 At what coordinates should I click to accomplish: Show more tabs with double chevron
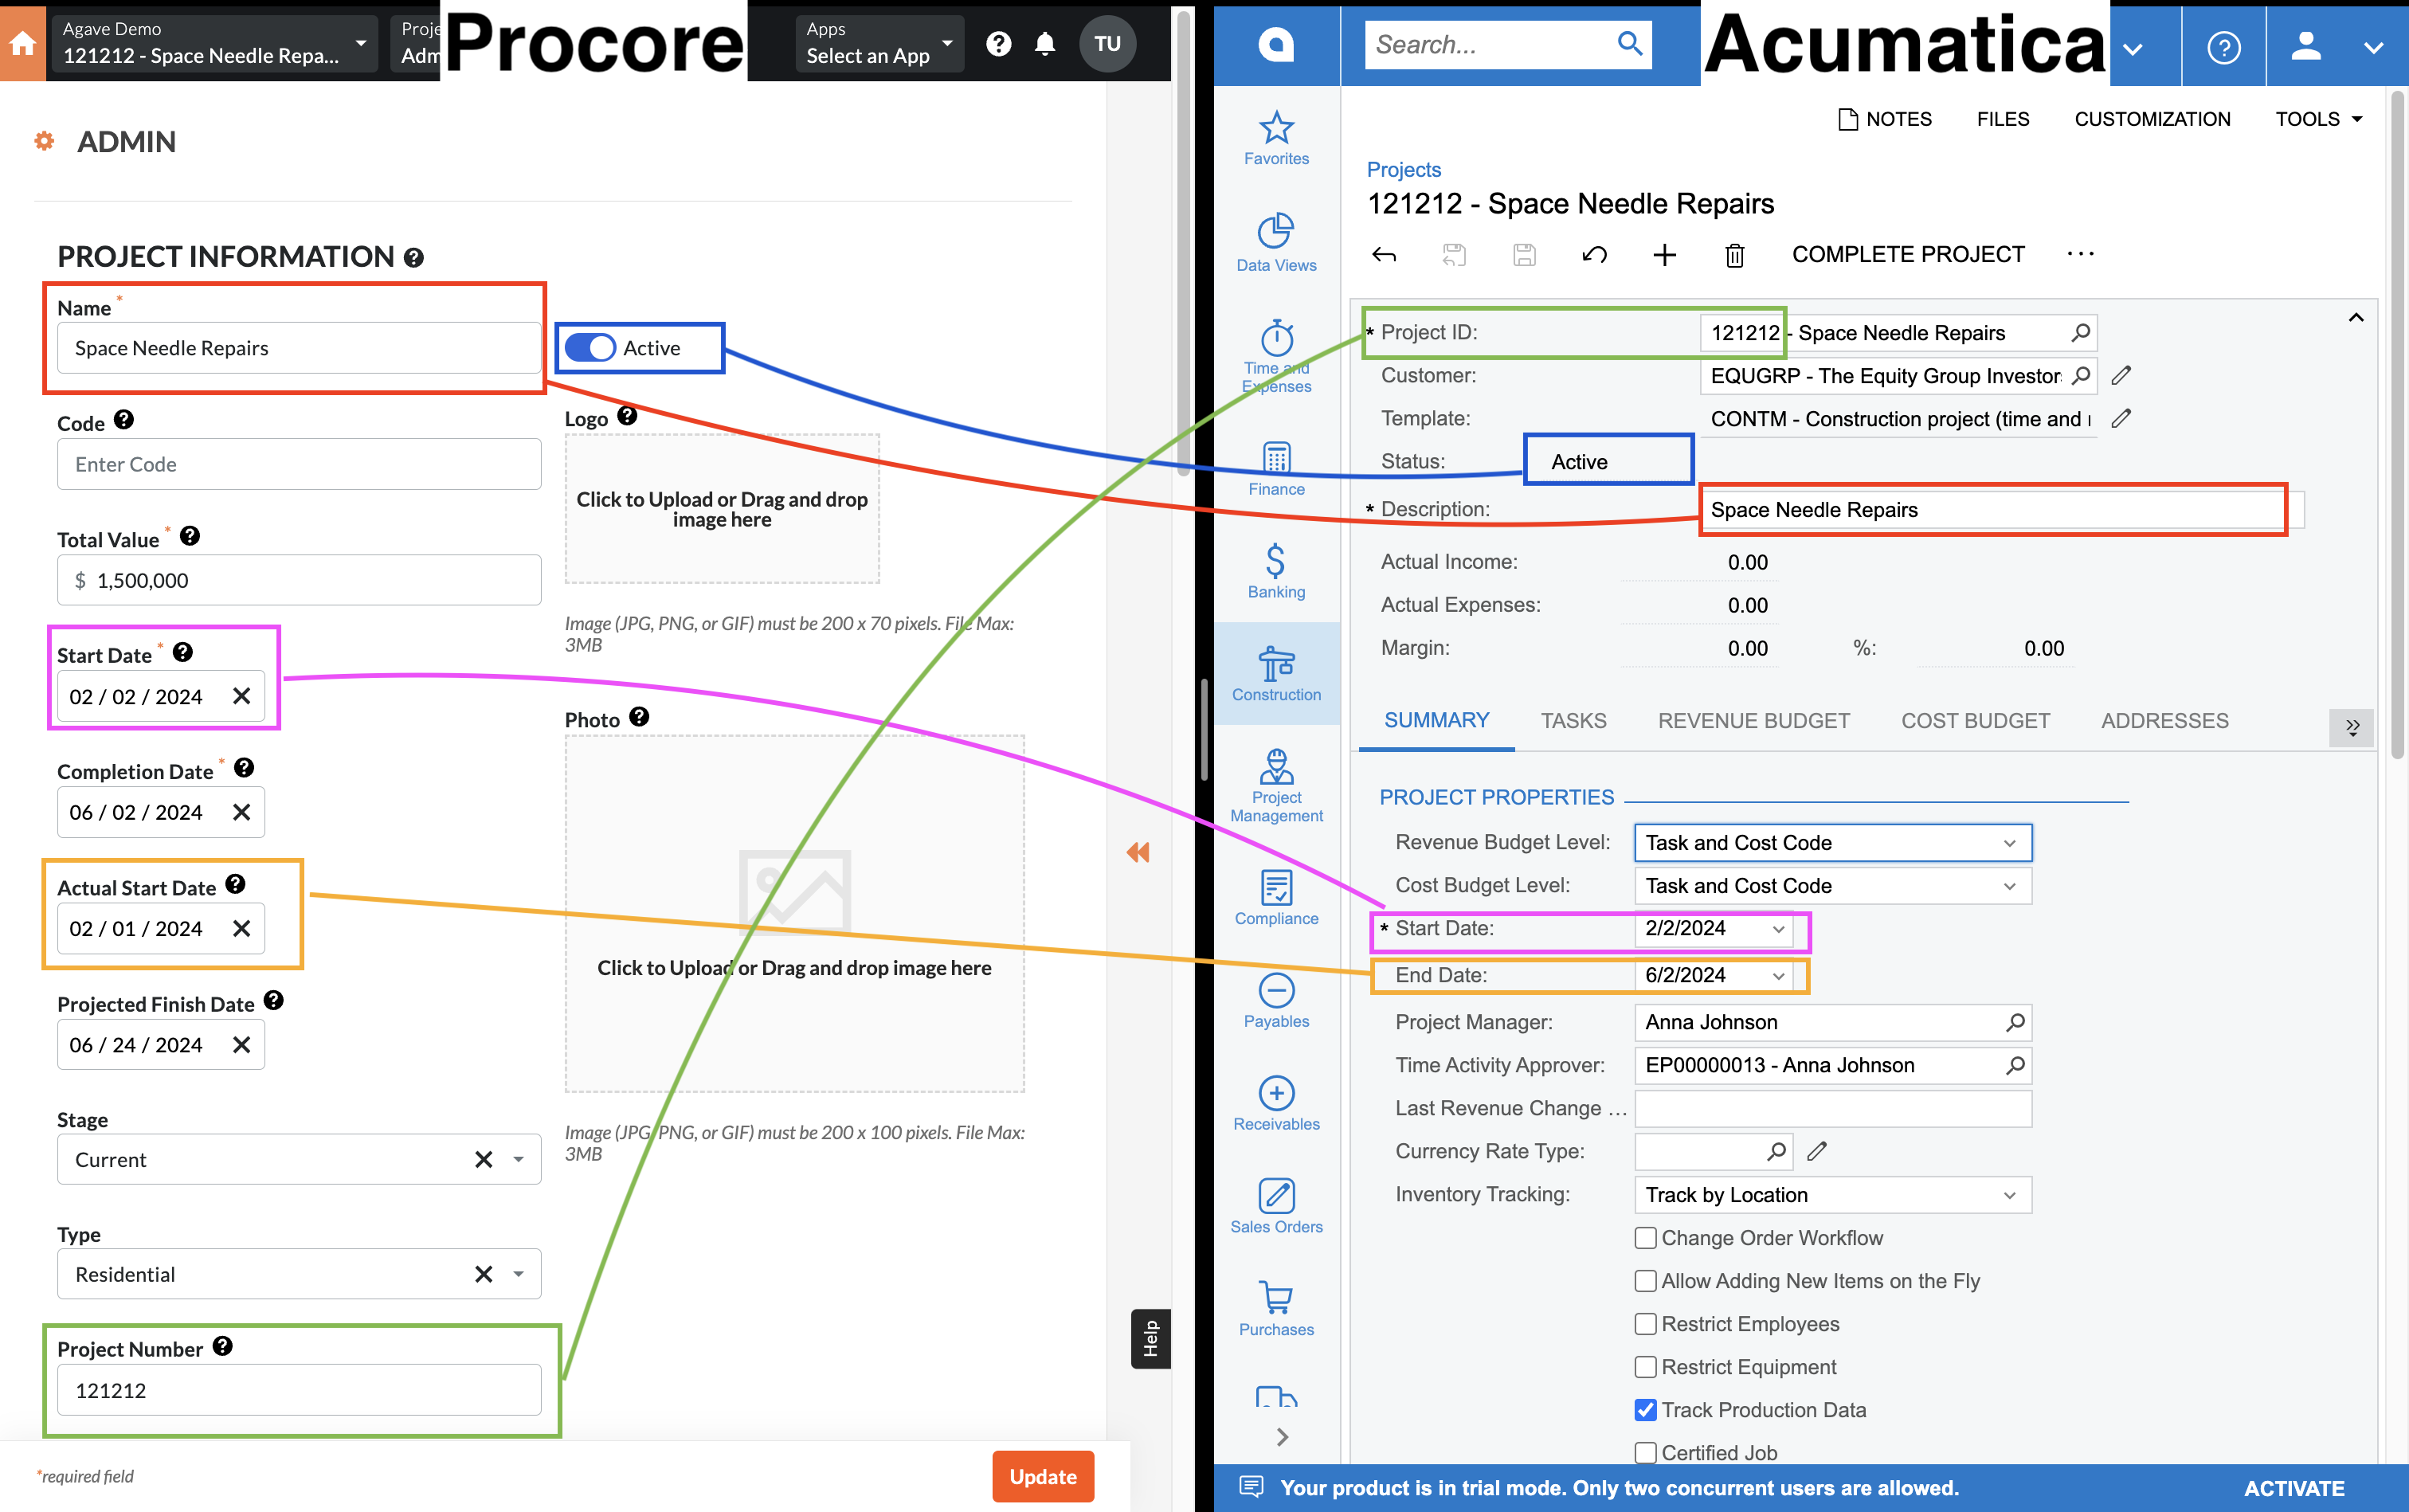2351,727
